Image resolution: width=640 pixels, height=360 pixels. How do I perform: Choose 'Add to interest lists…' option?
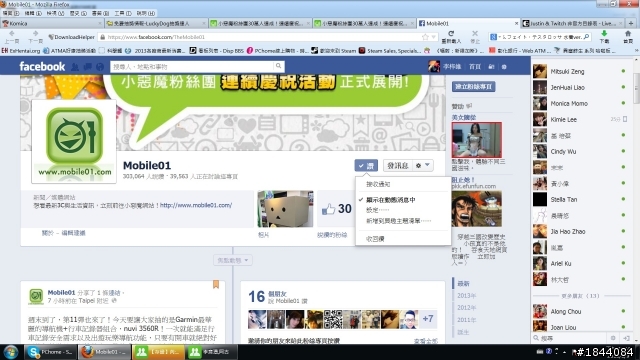click(x=398, y=221)
